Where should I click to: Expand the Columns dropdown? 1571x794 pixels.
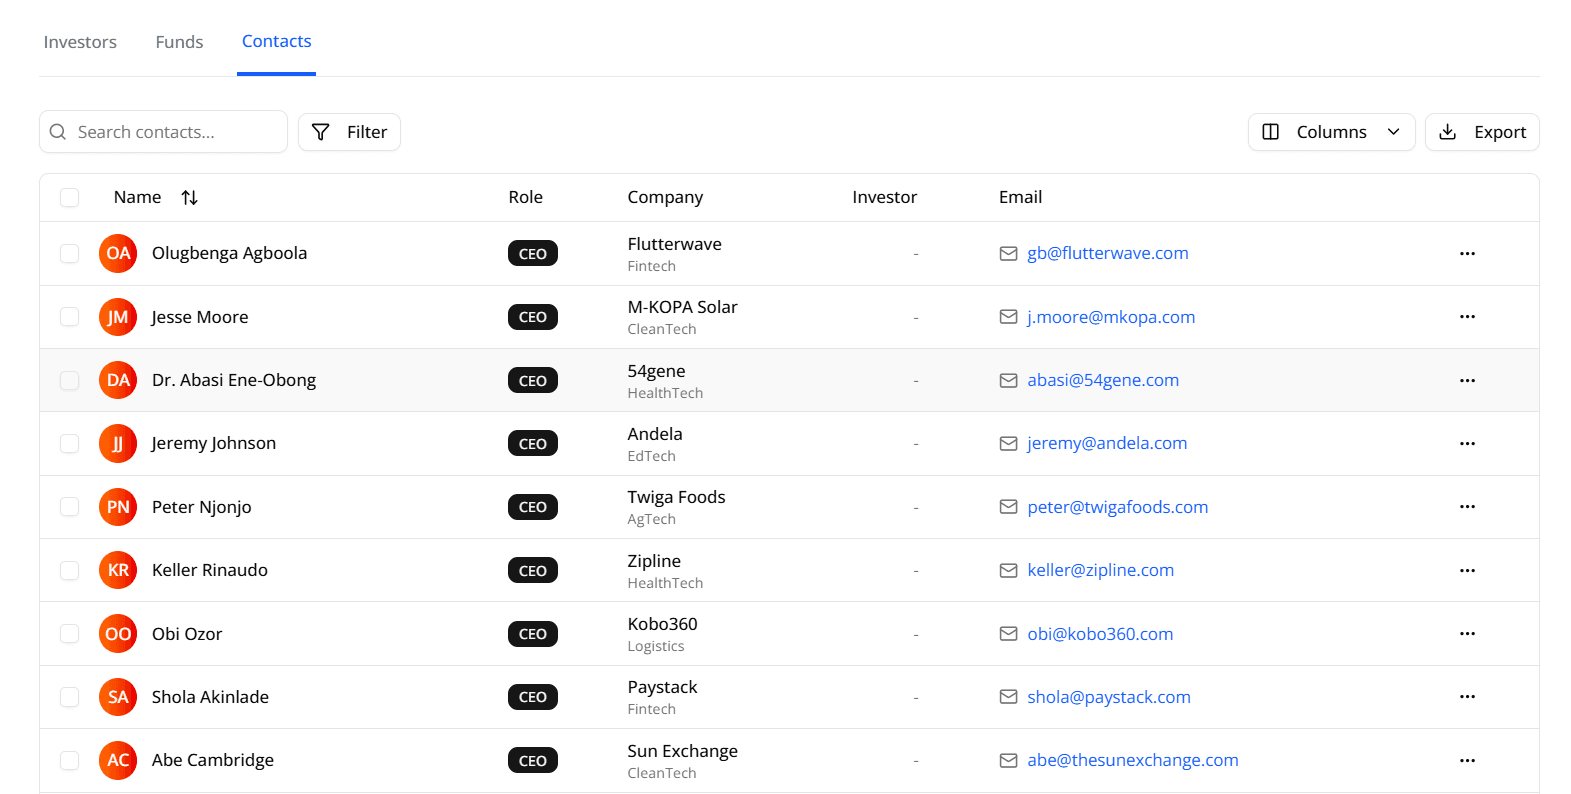coord(1330,132)
